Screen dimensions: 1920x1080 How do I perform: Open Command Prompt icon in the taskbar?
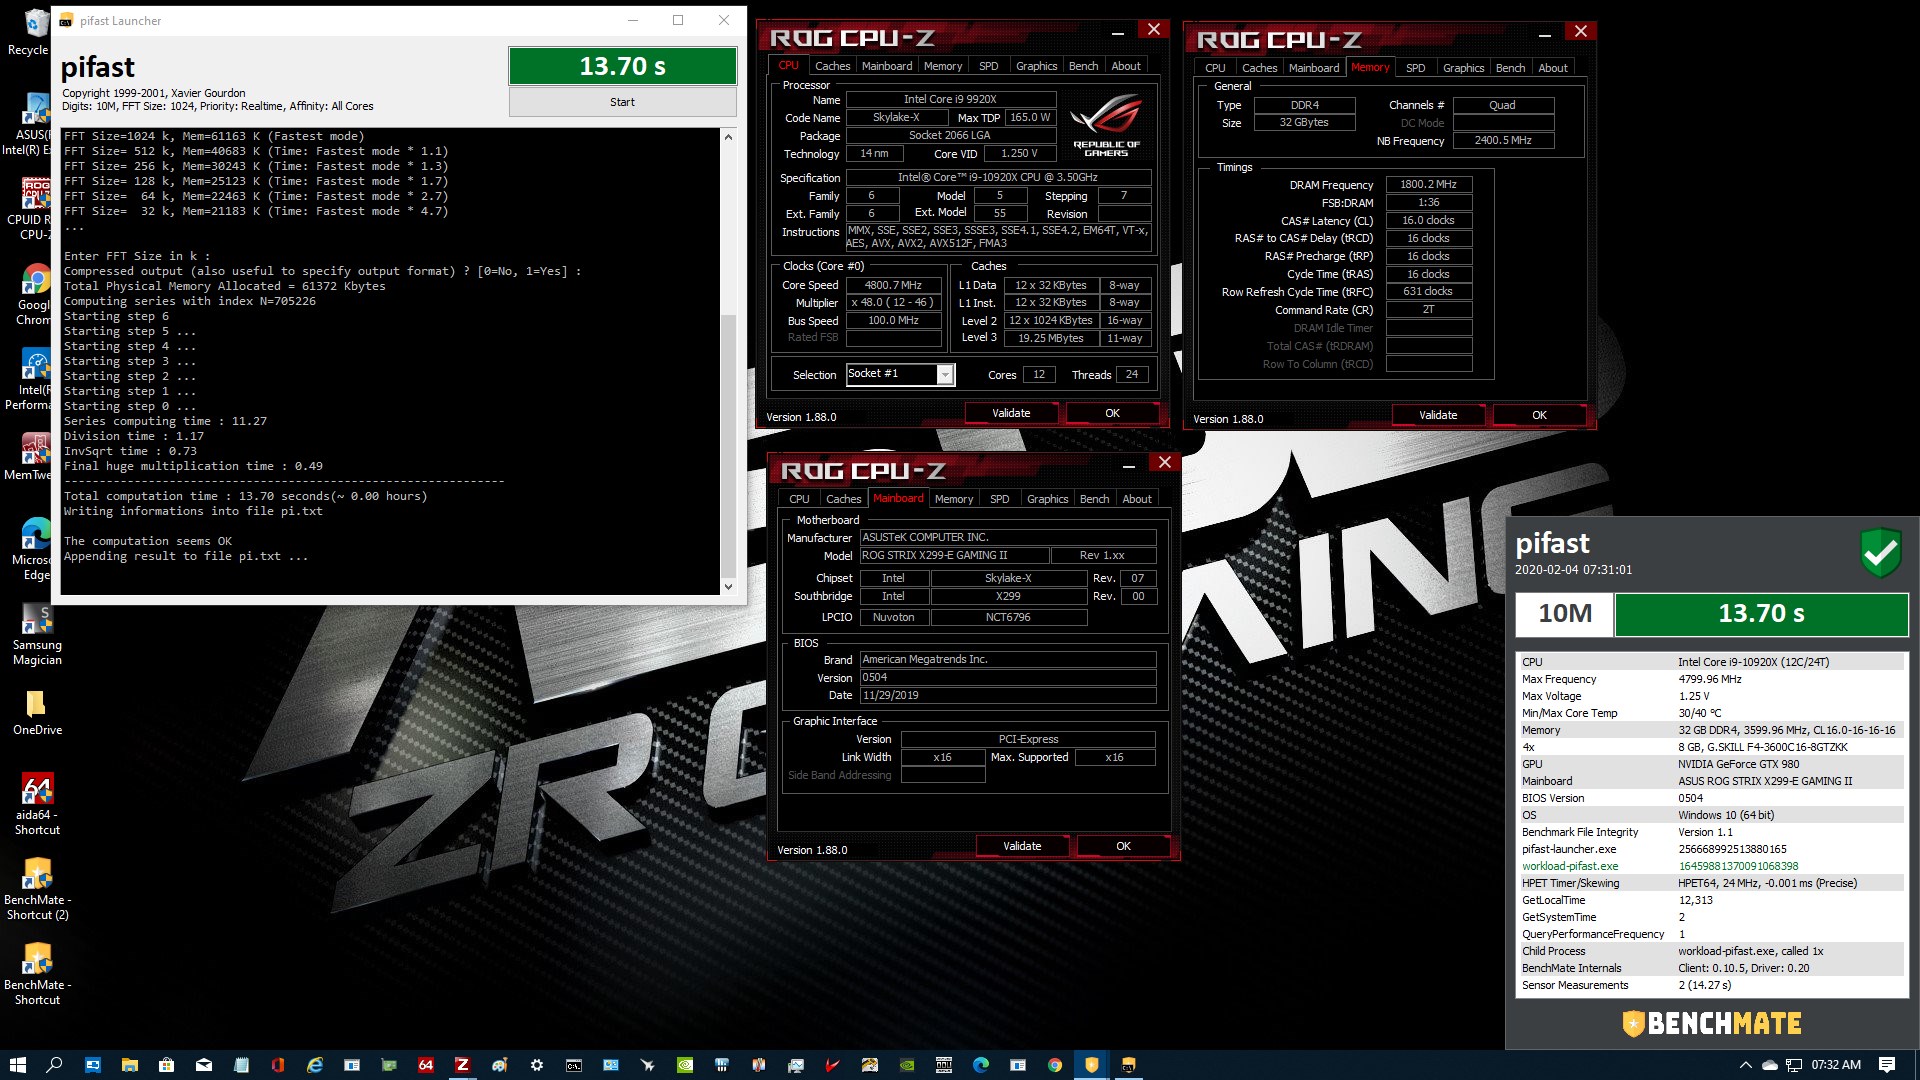tap(573, 1065)
